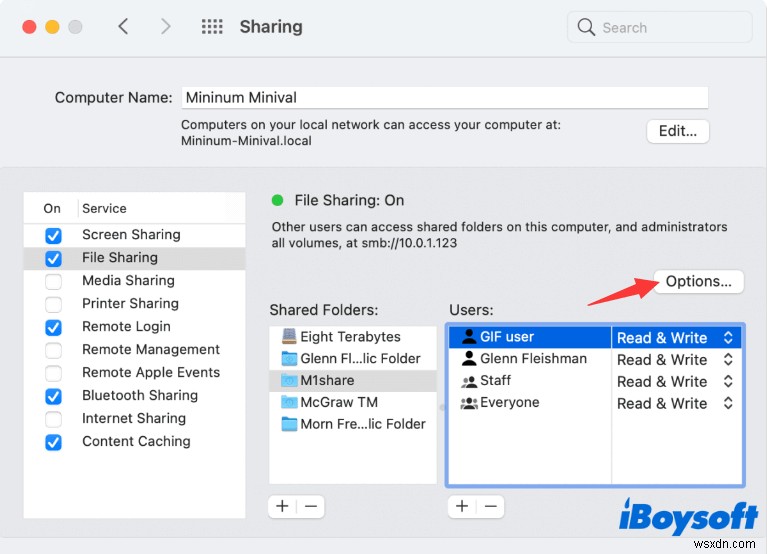Select the Eight Terabytes drive icon
767x554 pixels.
[x=289, y=337]
